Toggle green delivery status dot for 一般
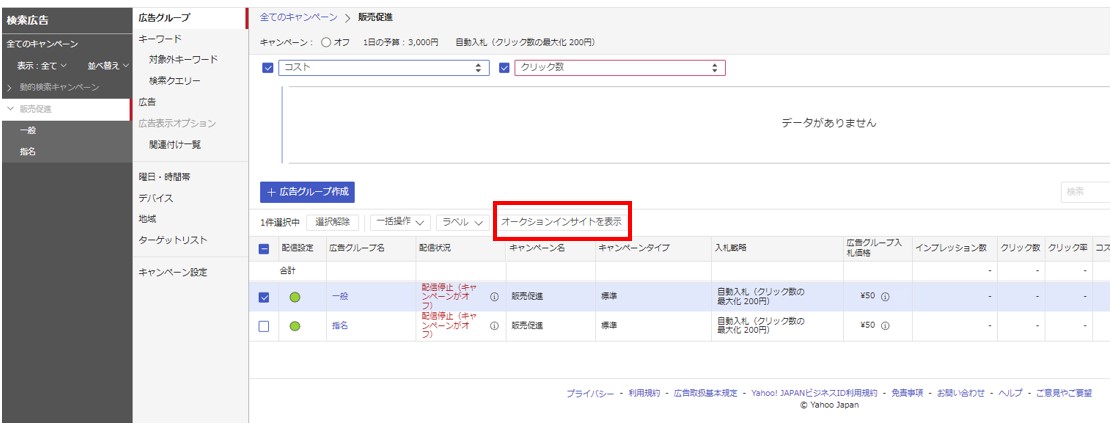 [x=295, y=298]
